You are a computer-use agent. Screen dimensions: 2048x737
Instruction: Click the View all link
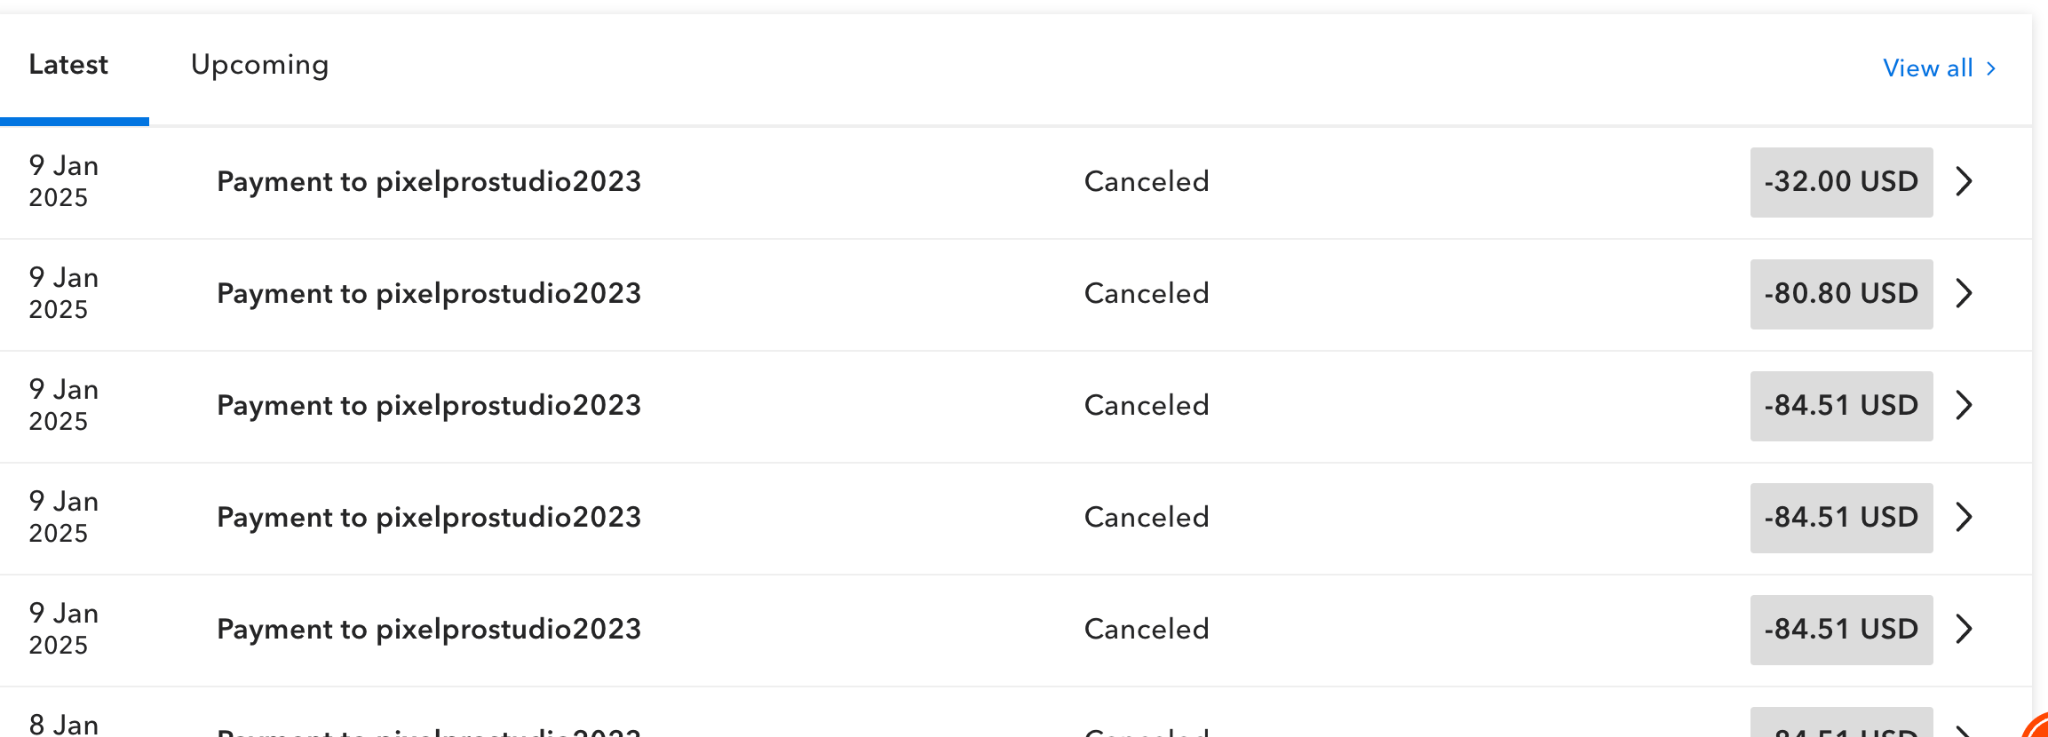point(1927,68)
